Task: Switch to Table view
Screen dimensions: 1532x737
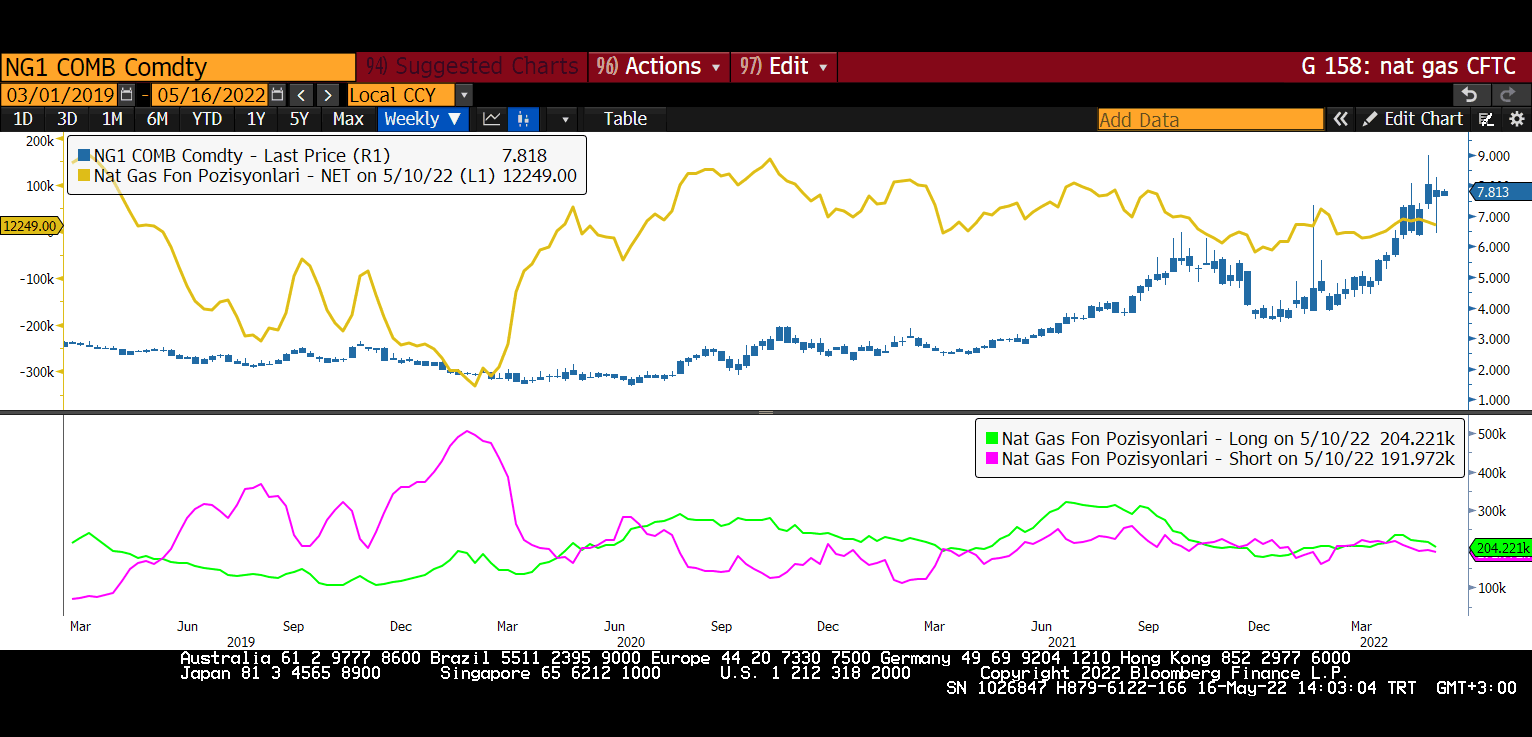Action: pyautogui.click(x=625, y=119)
